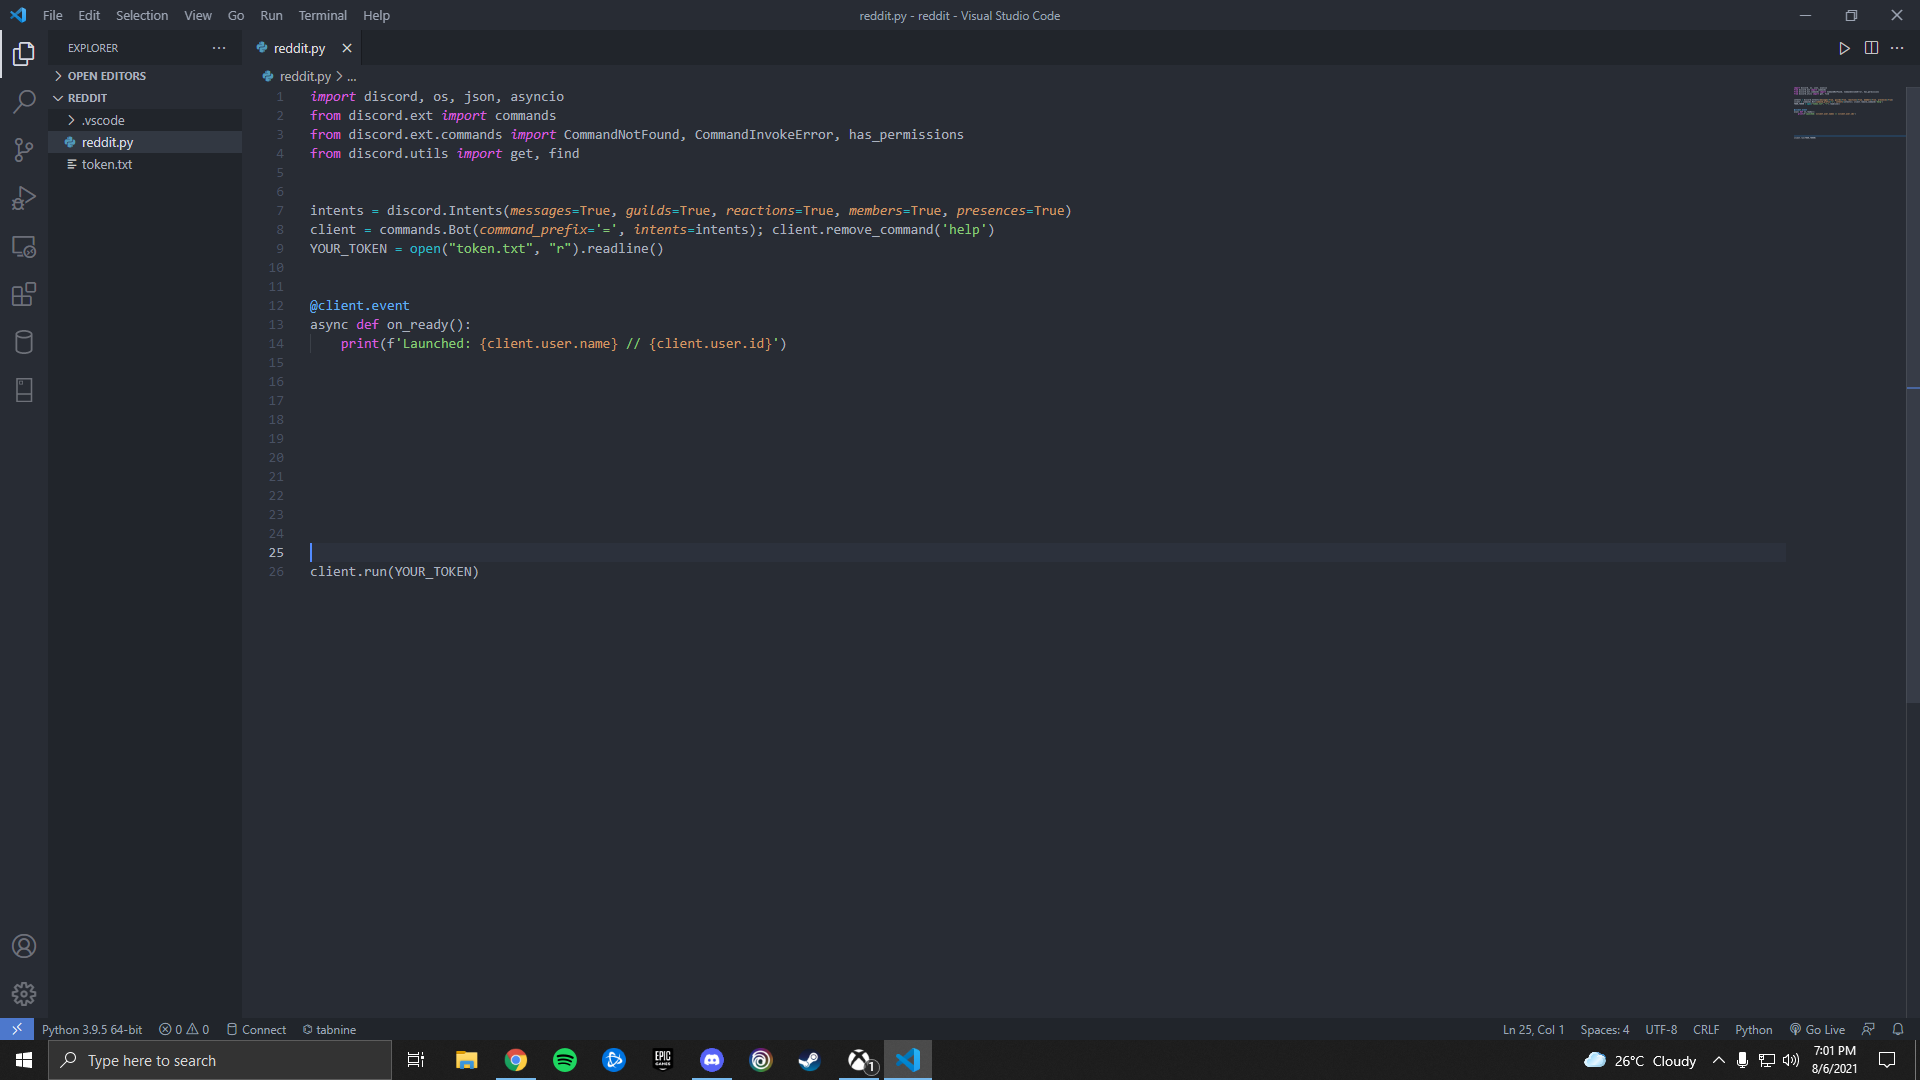This screenshot has width=1920, height=1080.
Task: Open Discord from the taskbar
Action: 711,1060
